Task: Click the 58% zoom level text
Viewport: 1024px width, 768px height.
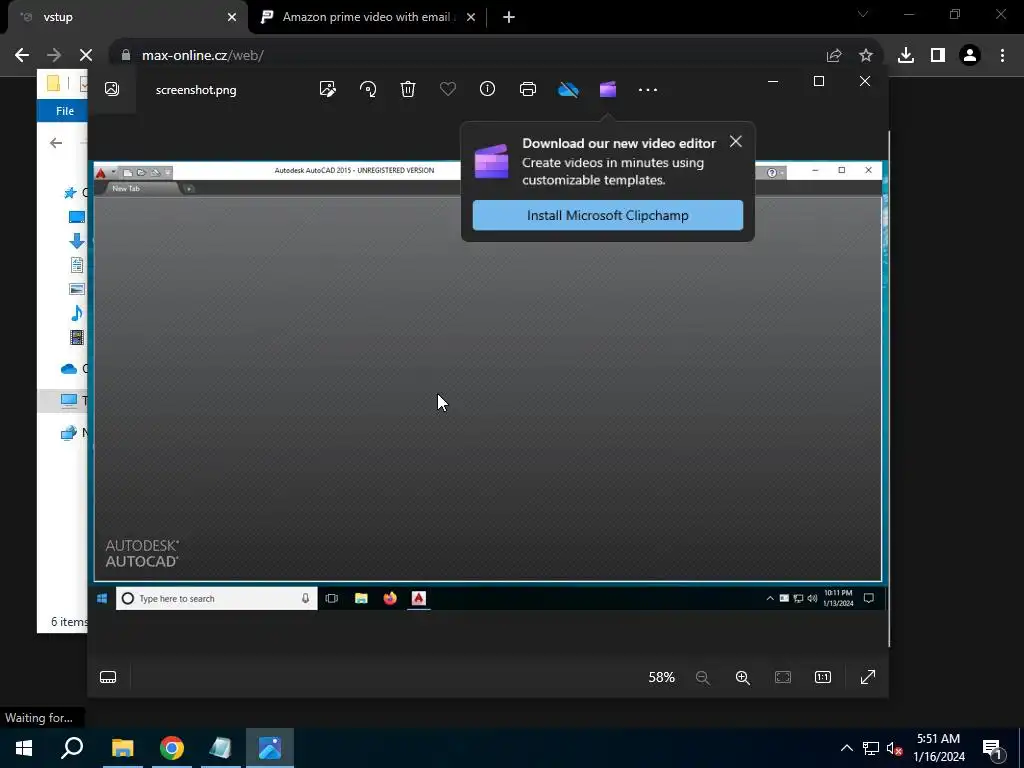Action: (662, 677)
